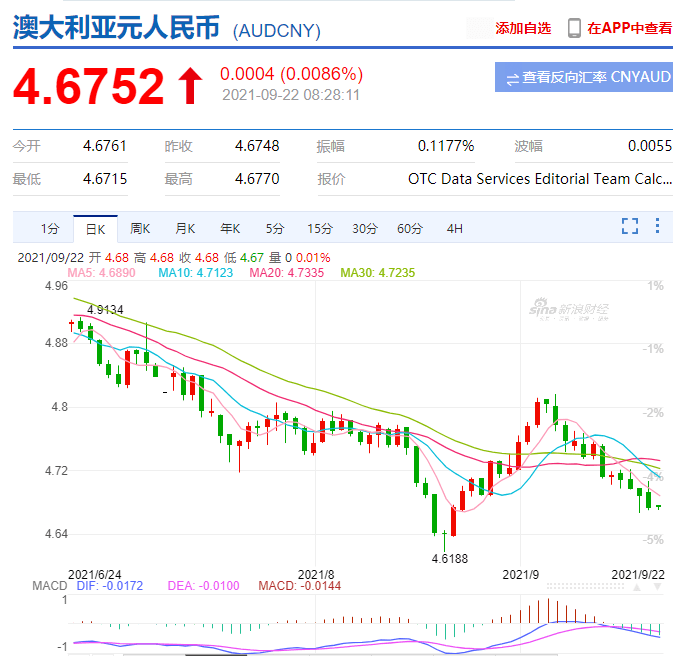The width and height of the screenshot is (675, 656).
Task: Click the DEA: -0.0100 indicator label
Action: [203, 586]
